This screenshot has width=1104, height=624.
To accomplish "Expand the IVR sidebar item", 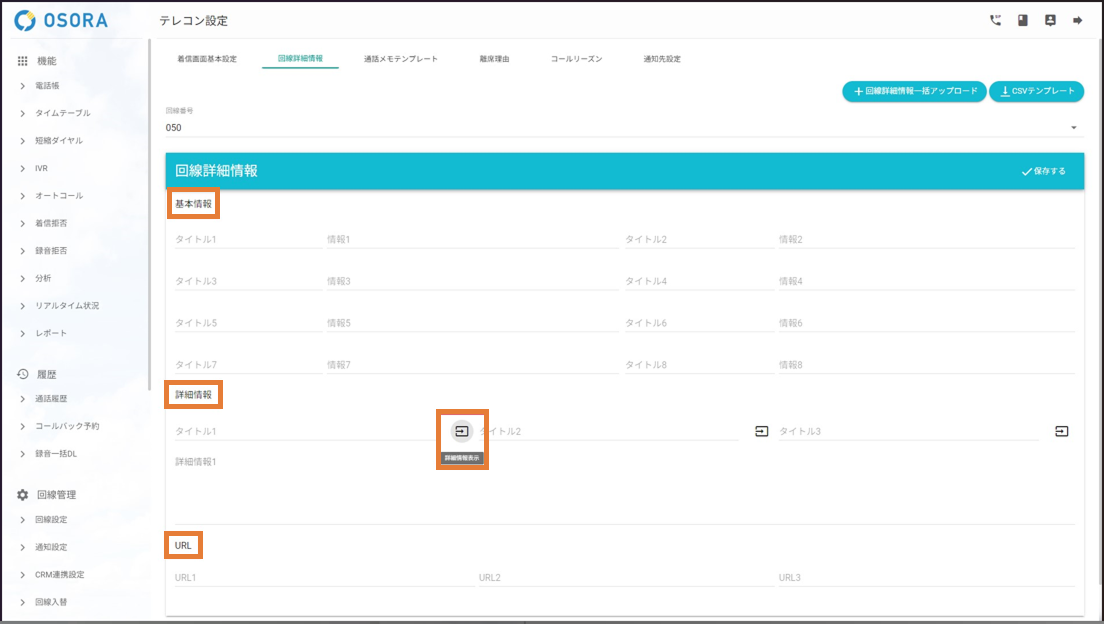I will [41, 168].
